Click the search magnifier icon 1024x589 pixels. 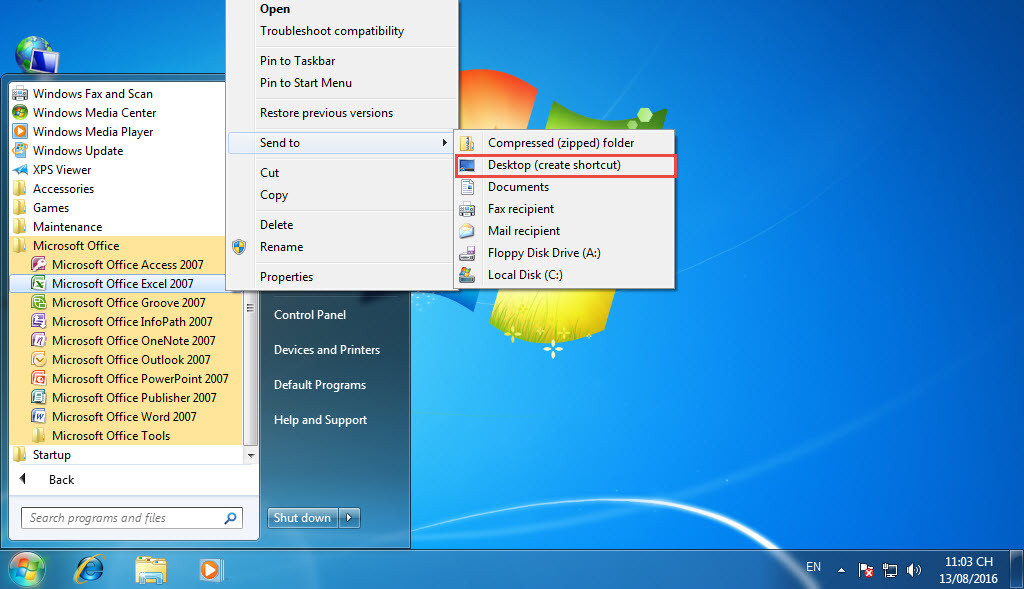pos(231,518)
